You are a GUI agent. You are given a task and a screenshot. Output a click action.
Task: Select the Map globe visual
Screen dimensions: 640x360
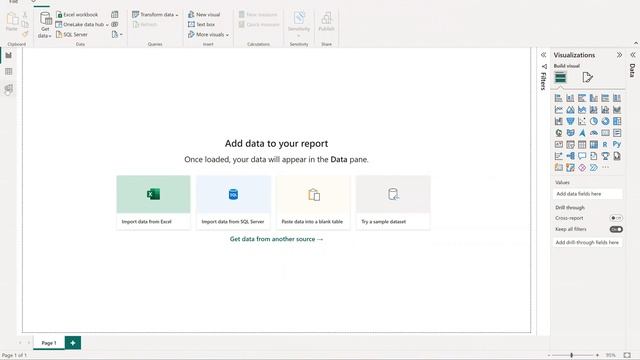point(558,133)
